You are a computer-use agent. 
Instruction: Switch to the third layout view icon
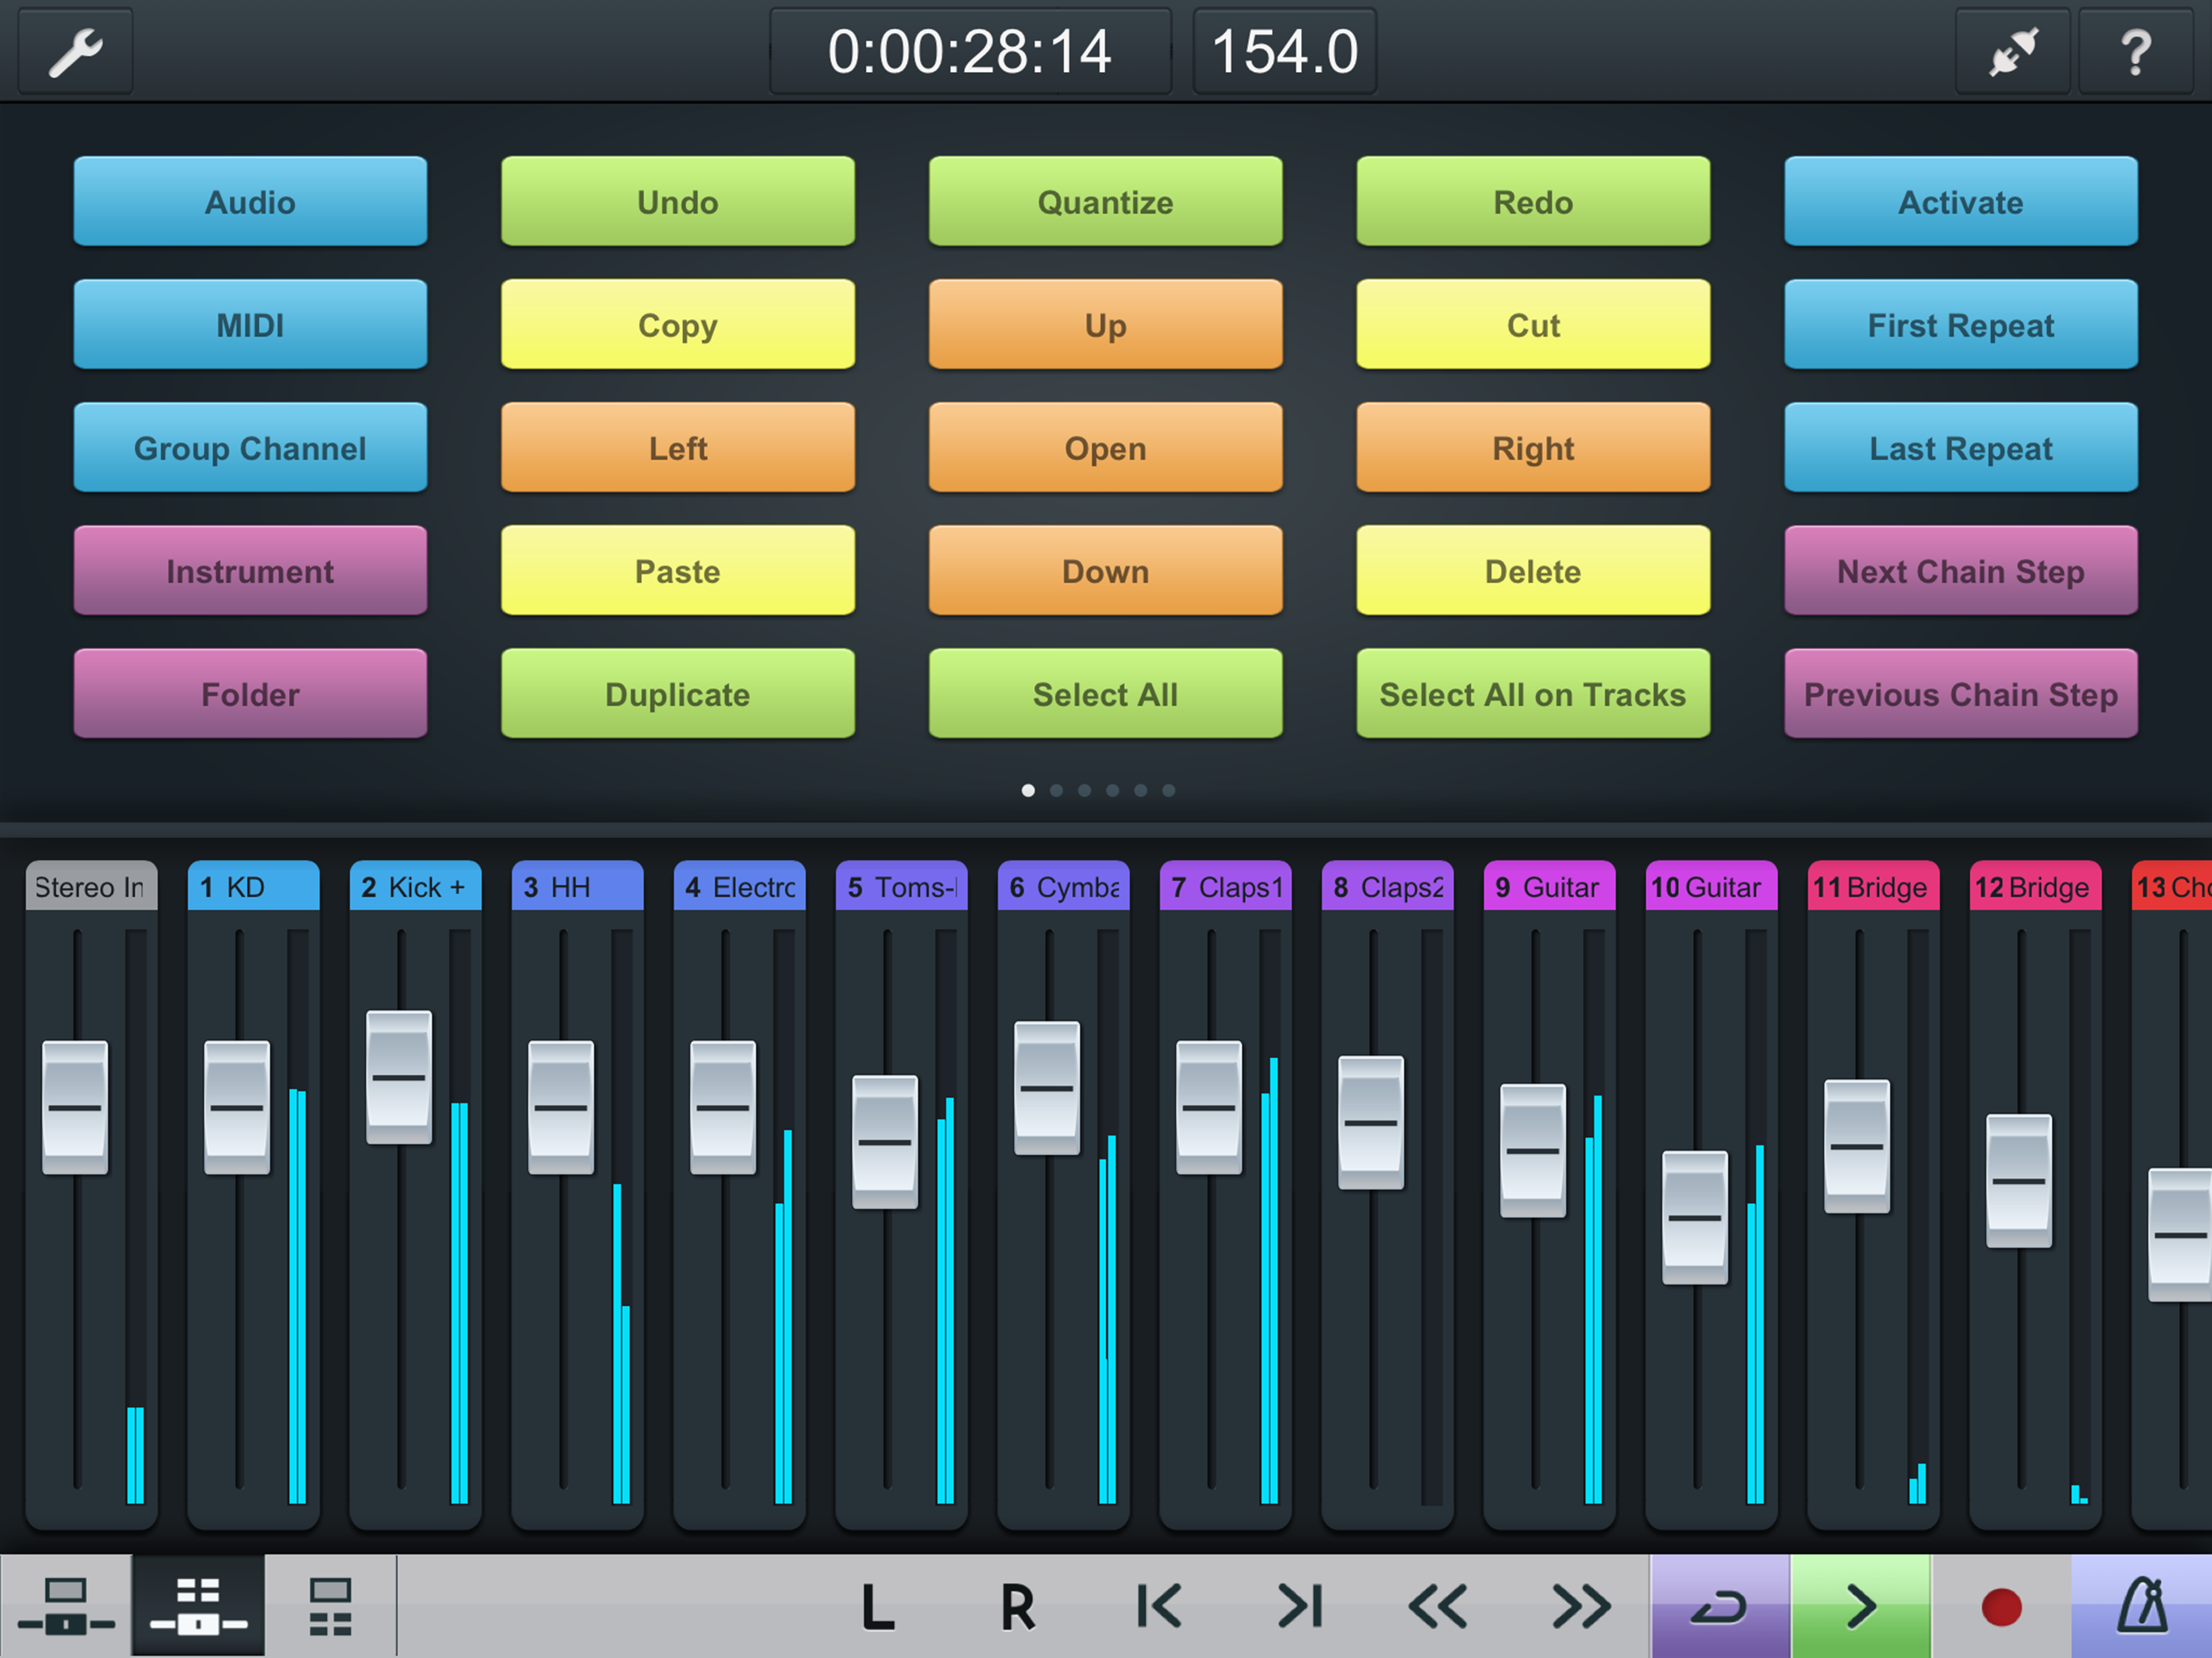[x=330, y=1606]
